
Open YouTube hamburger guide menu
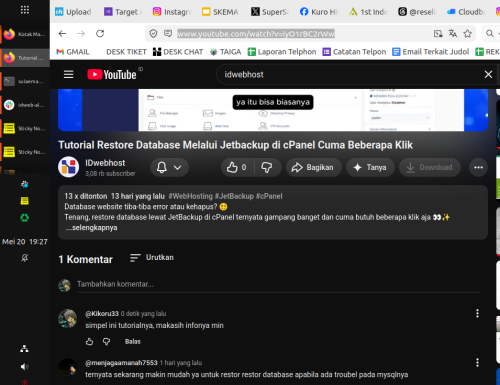[x=69, y=74]
